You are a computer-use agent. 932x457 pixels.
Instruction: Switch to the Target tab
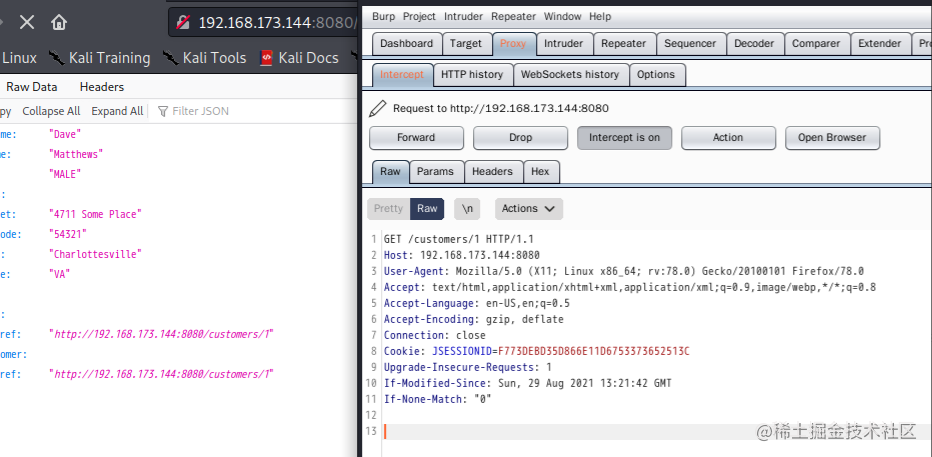466,44
